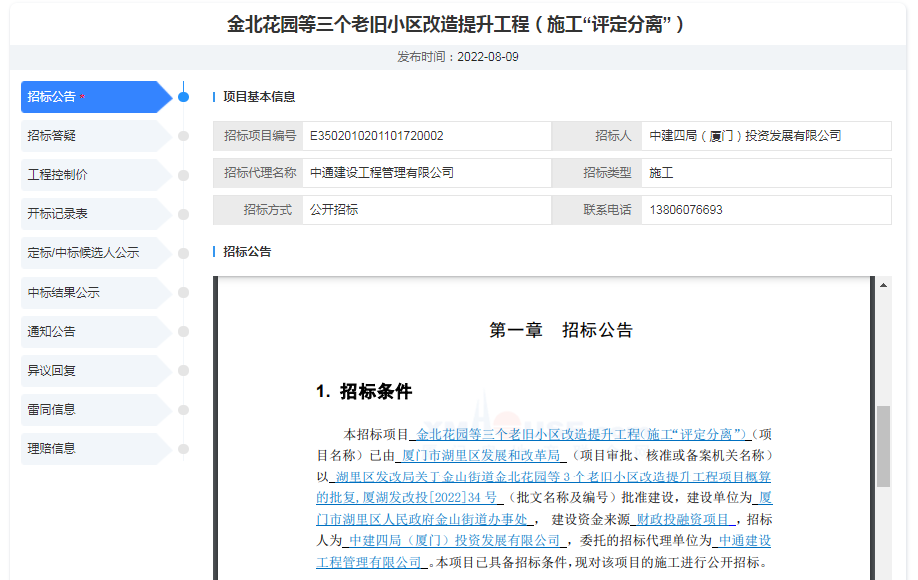
Task: Click the document scrollbar up arrow
Action: click(x=883, y=286)
